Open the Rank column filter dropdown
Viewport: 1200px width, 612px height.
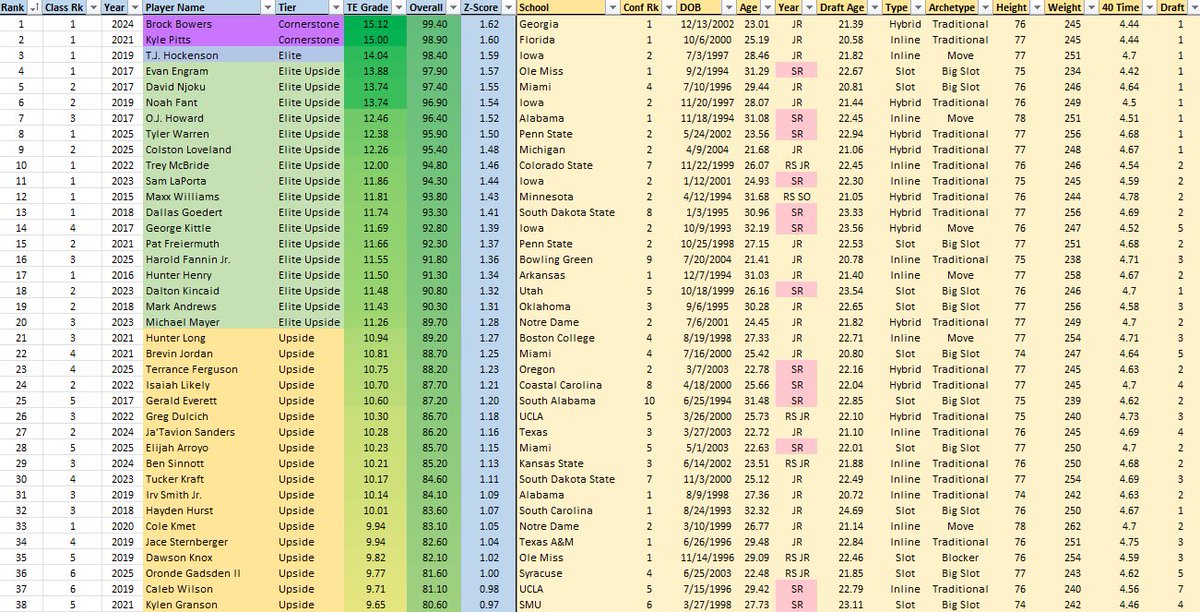click(34, 7)
